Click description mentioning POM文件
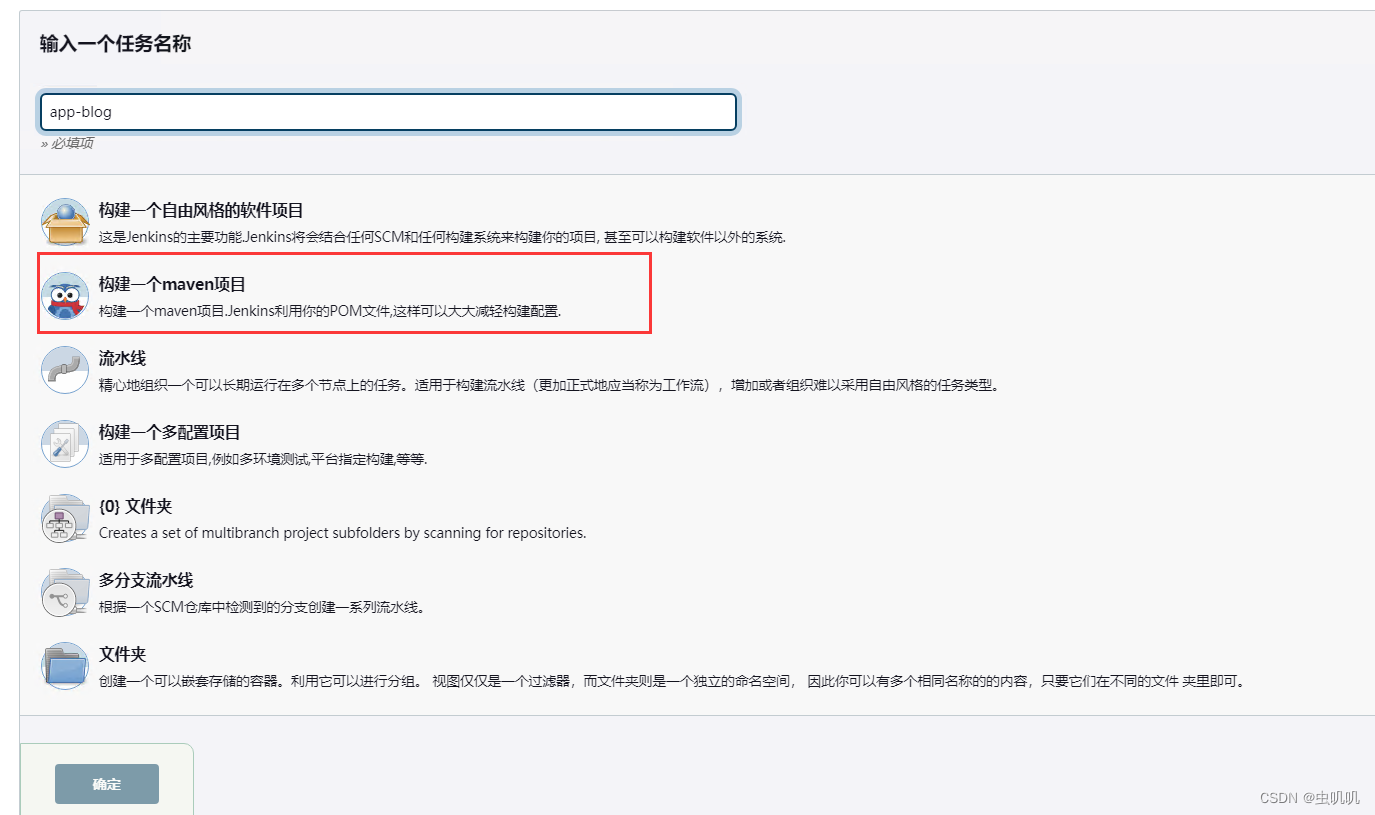The image size is (1375, 815). point(330,312)
